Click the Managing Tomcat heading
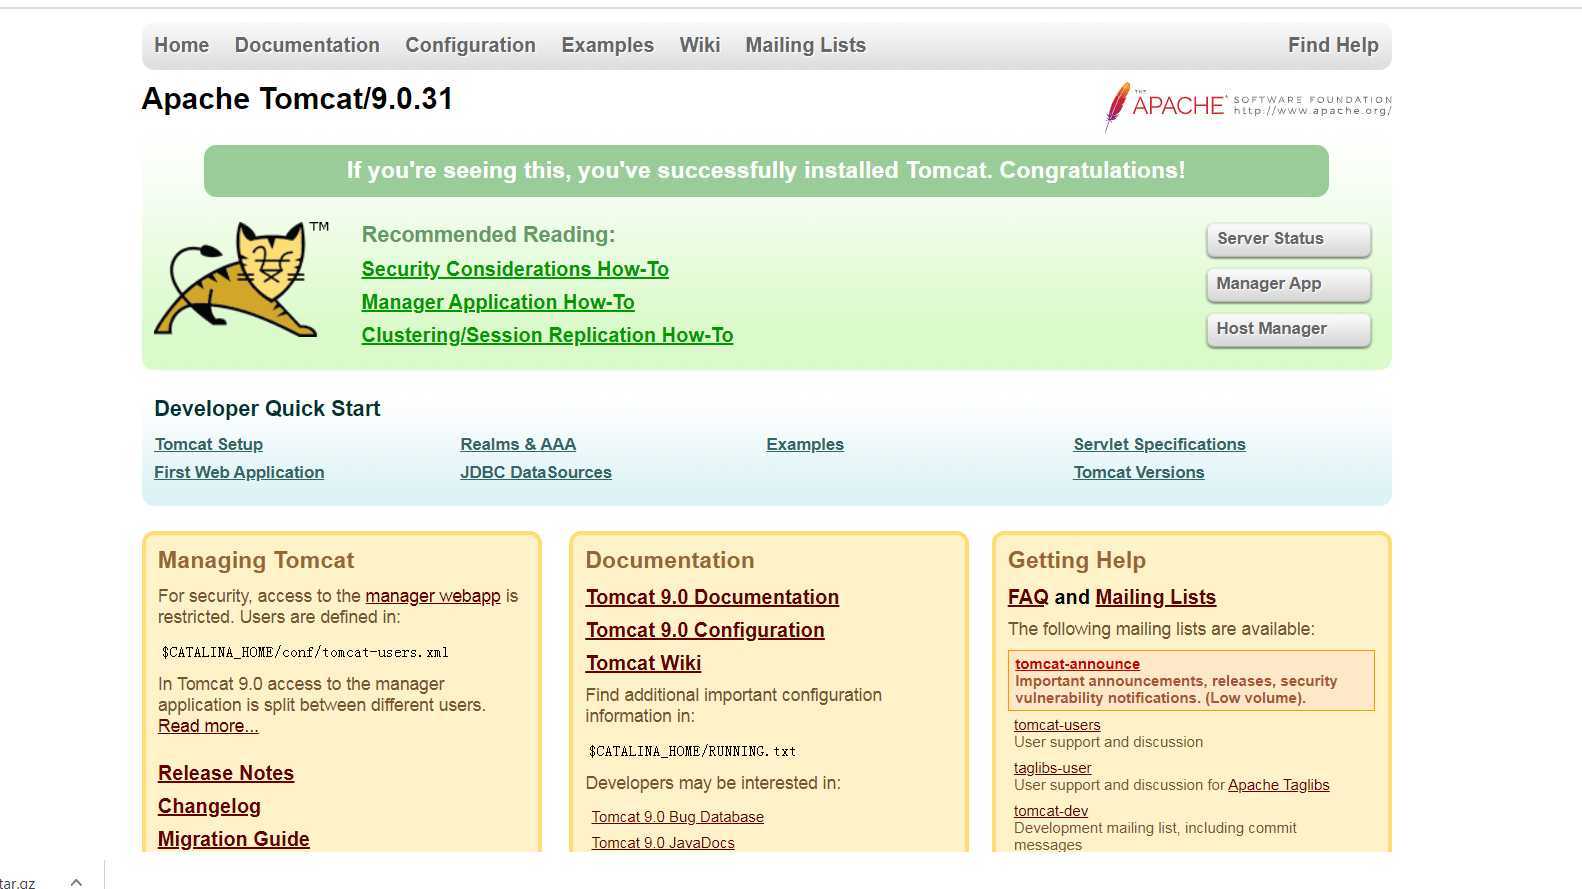Viewport: 1582px width, 889px height. [256, 560]
